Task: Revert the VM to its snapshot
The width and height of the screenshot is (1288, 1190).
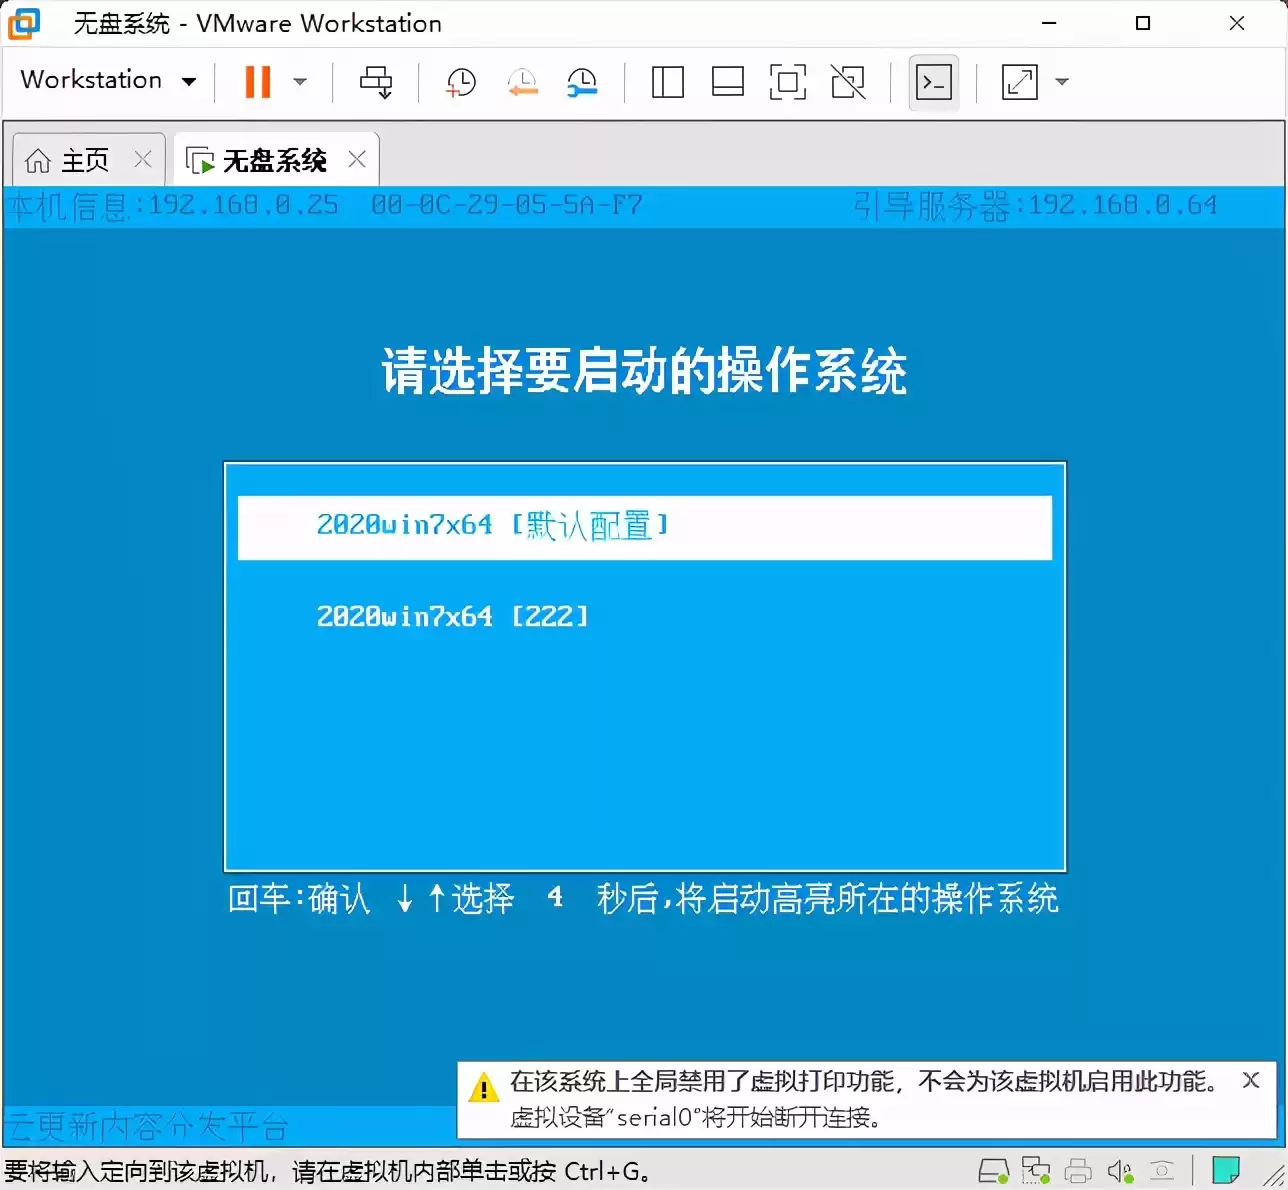Action: coord(522,81)
